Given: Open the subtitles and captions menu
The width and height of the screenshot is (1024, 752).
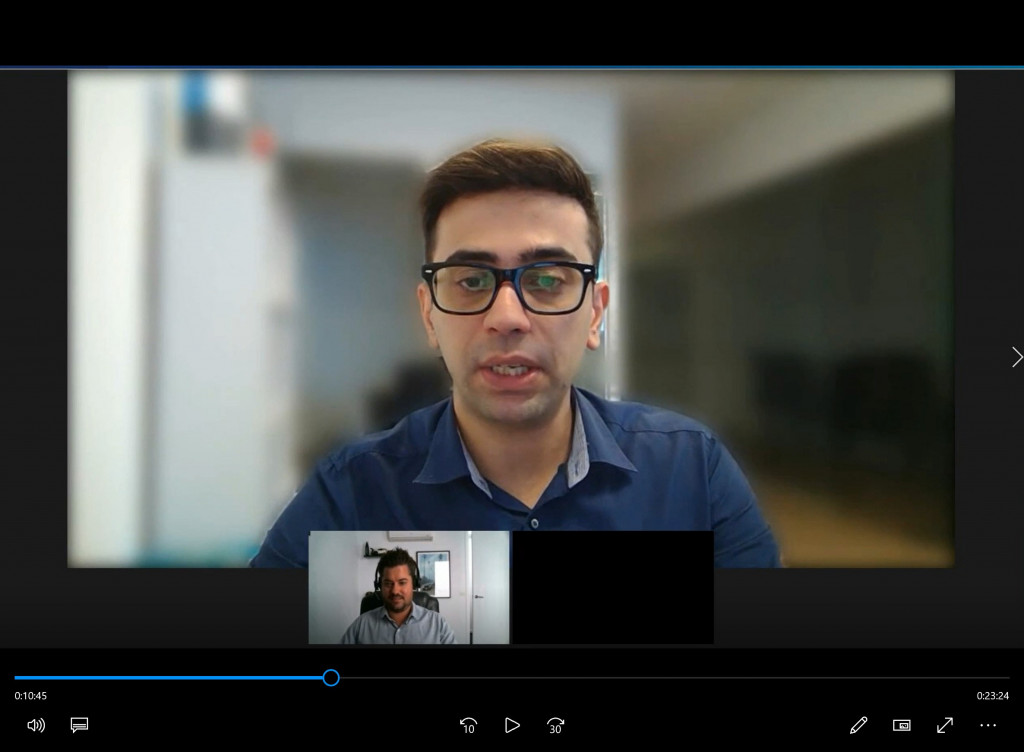Looking at the screenshot, I should tap(80, 725).
